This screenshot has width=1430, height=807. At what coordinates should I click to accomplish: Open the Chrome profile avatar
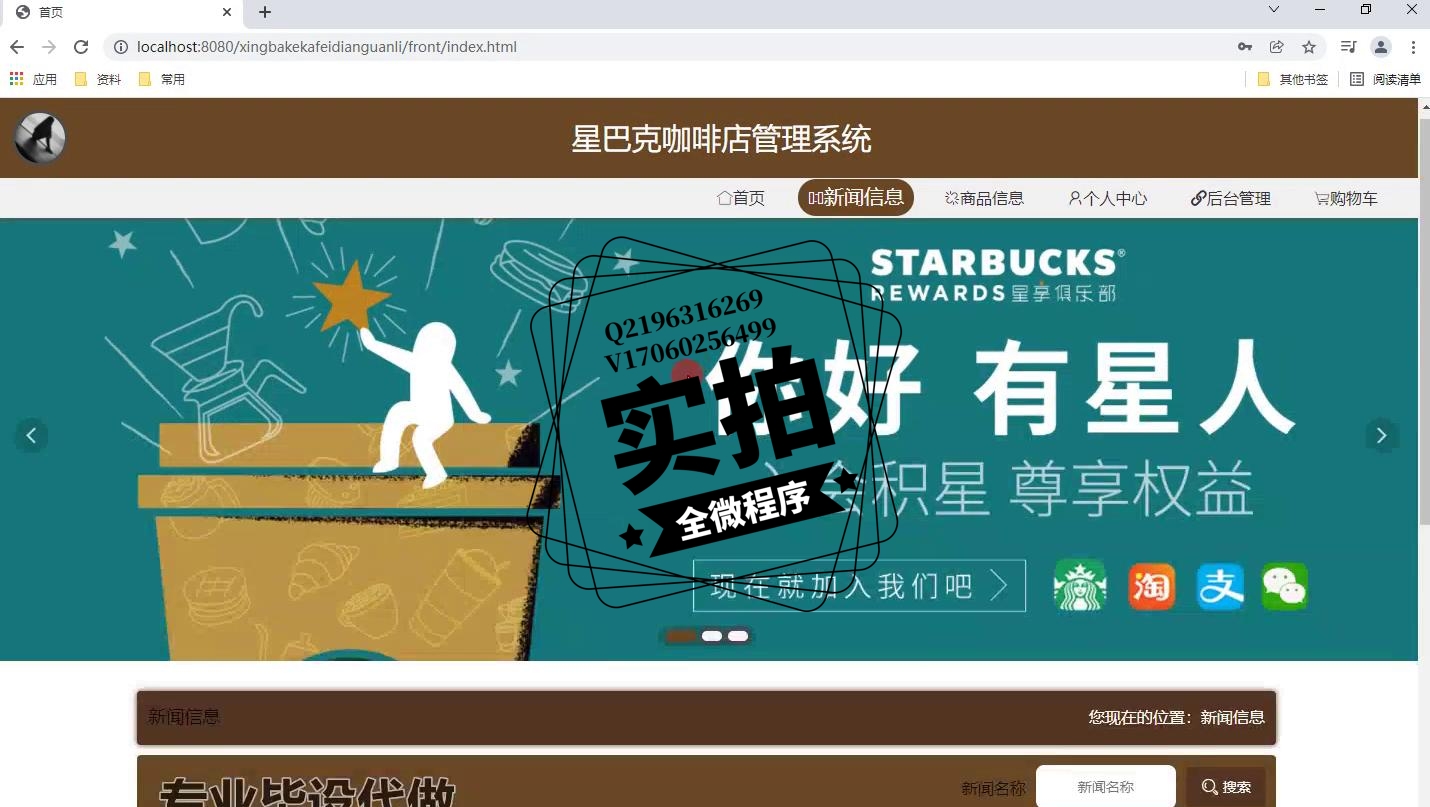click(1381, 47)
